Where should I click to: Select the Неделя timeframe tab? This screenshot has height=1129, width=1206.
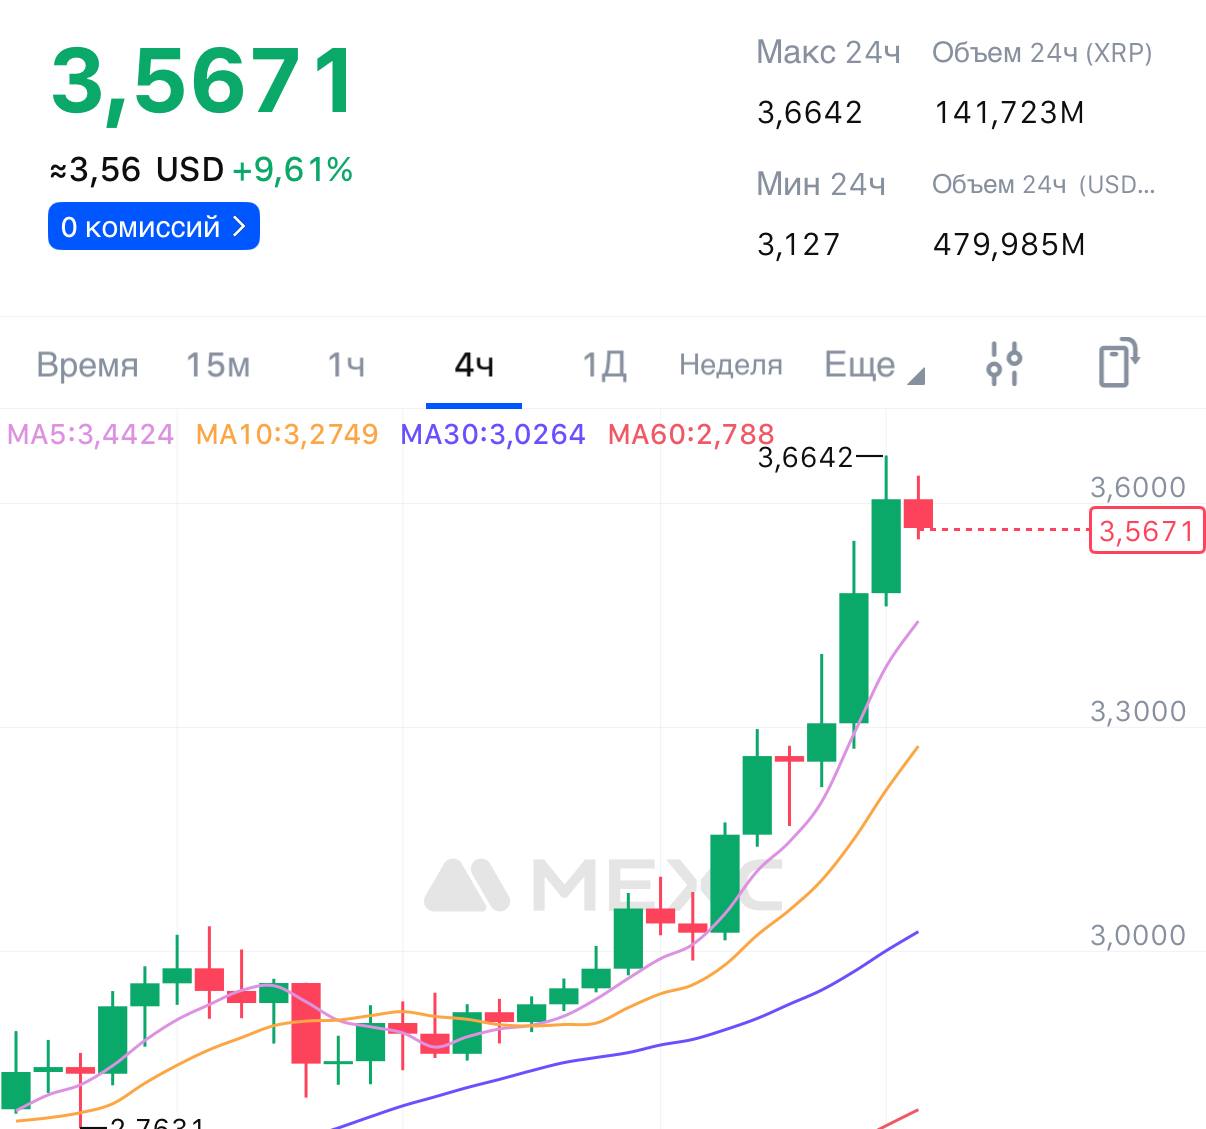(x=731, y=365)
